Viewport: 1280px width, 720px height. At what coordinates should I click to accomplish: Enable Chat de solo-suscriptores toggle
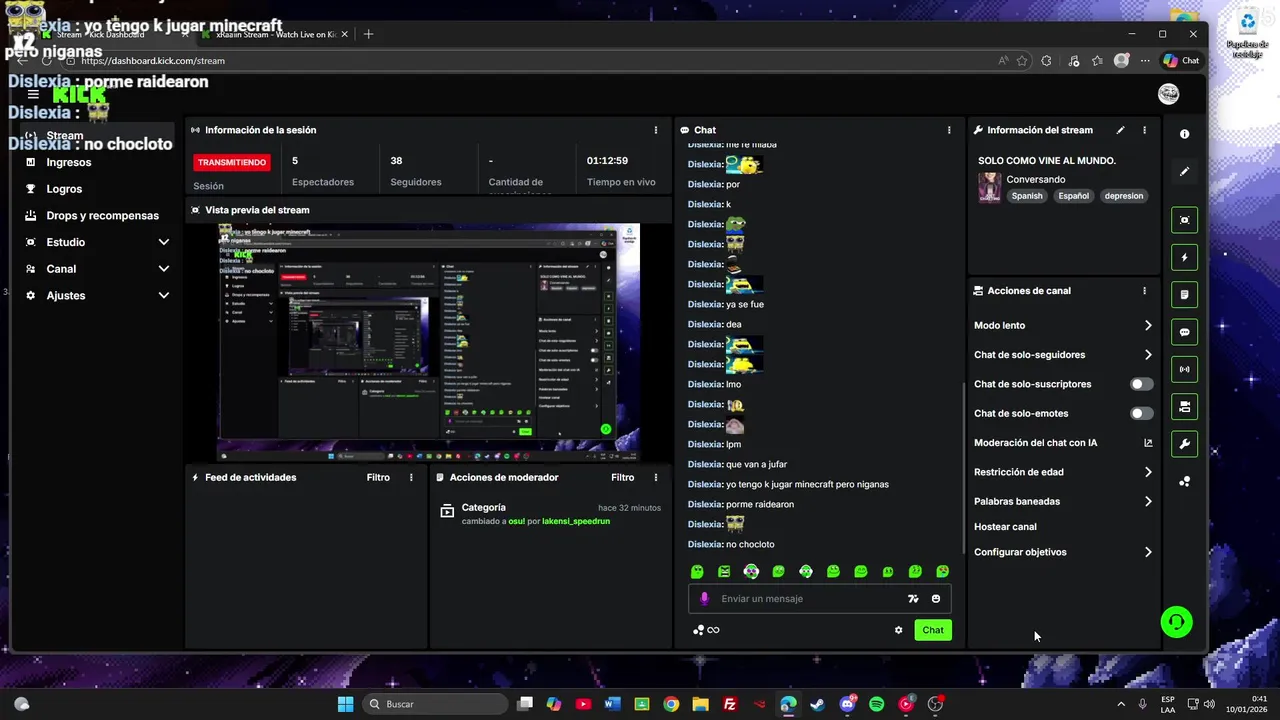[x=1141, y=384]
